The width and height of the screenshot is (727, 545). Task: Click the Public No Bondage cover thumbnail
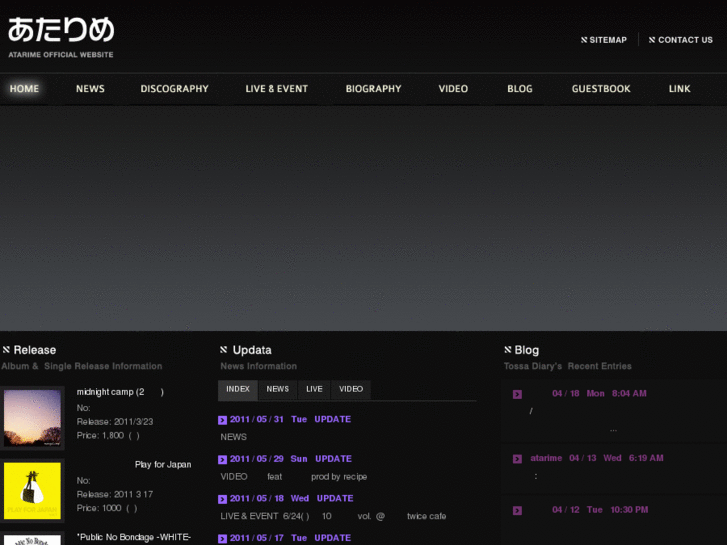pyautogui.click(x=32, y=540)
